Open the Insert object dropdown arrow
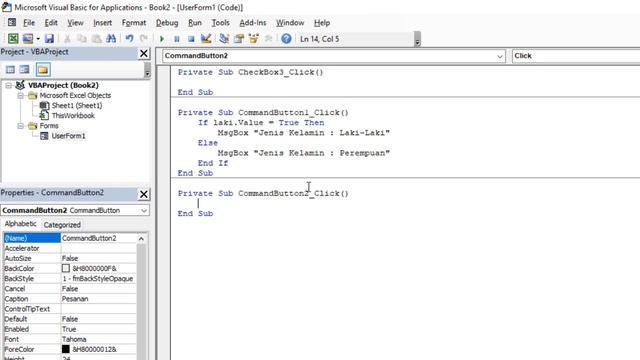Image resolution: width=640 pixels, height=360 pixels. (38, 39)
